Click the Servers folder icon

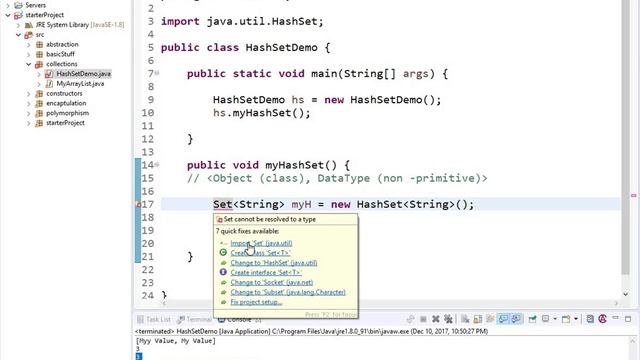18,5
